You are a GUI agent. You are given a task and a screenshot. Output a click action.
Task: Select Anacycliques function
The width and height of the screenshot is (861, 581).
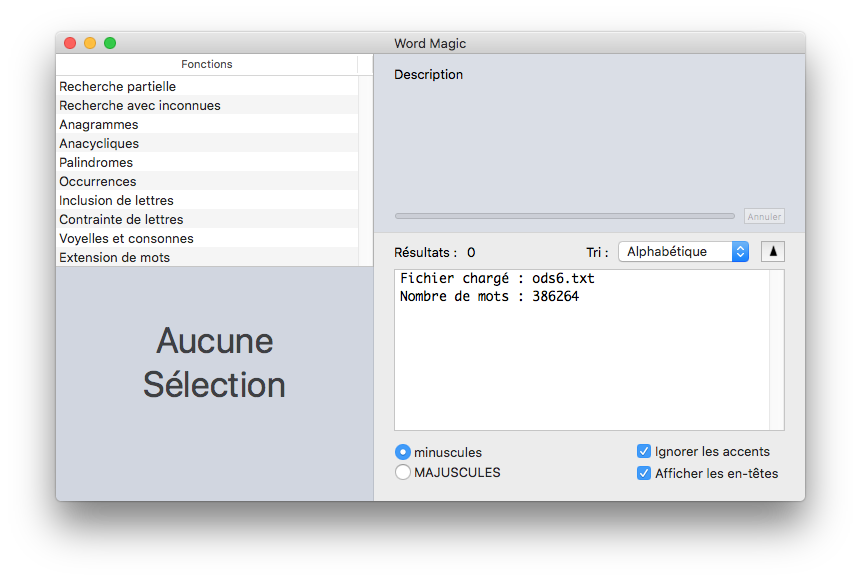click(99, 144)
